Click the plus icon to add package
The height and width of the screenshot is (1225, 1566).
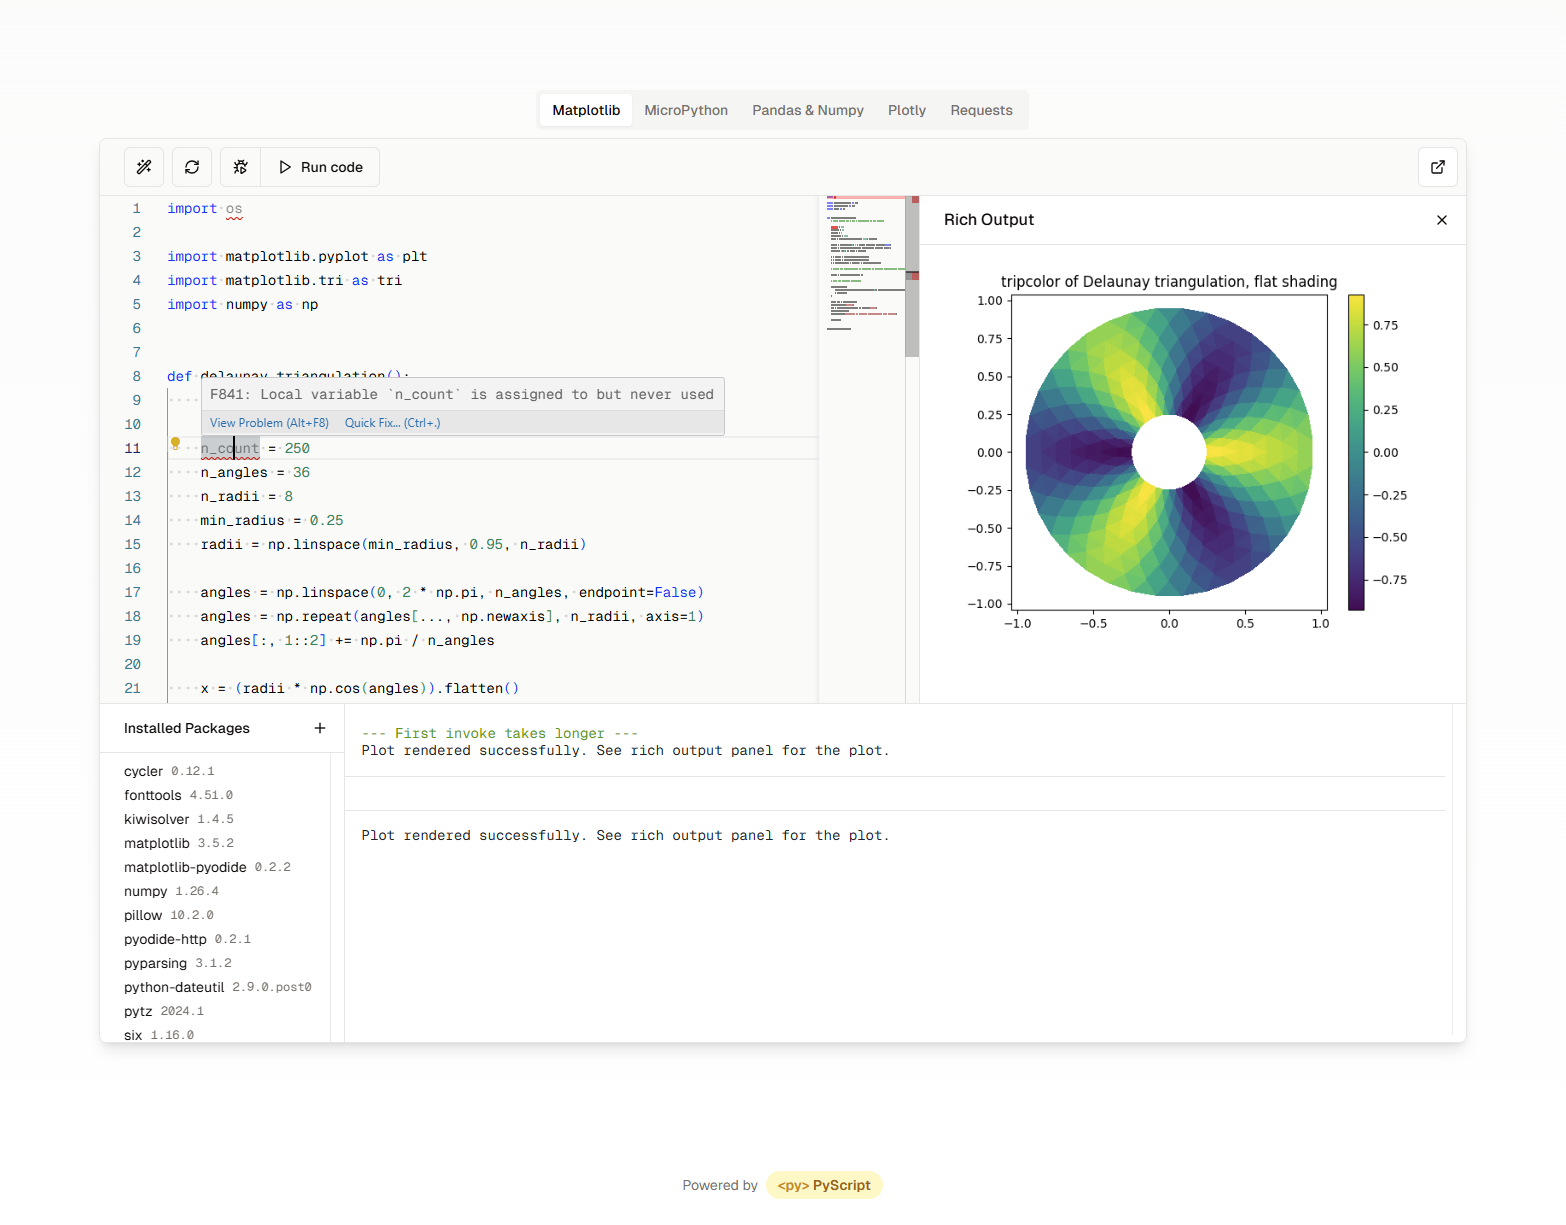point(320,728)
